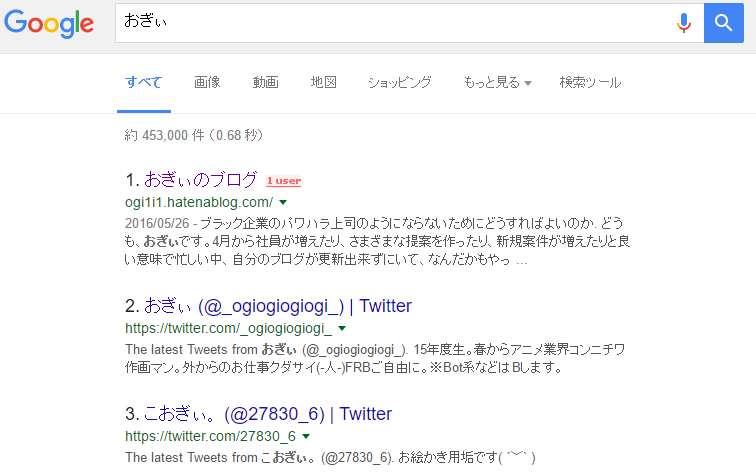Click the Google logo
The height and width of the screenshot is (474, 756).
pyautogui.click(x=49, y=23)
